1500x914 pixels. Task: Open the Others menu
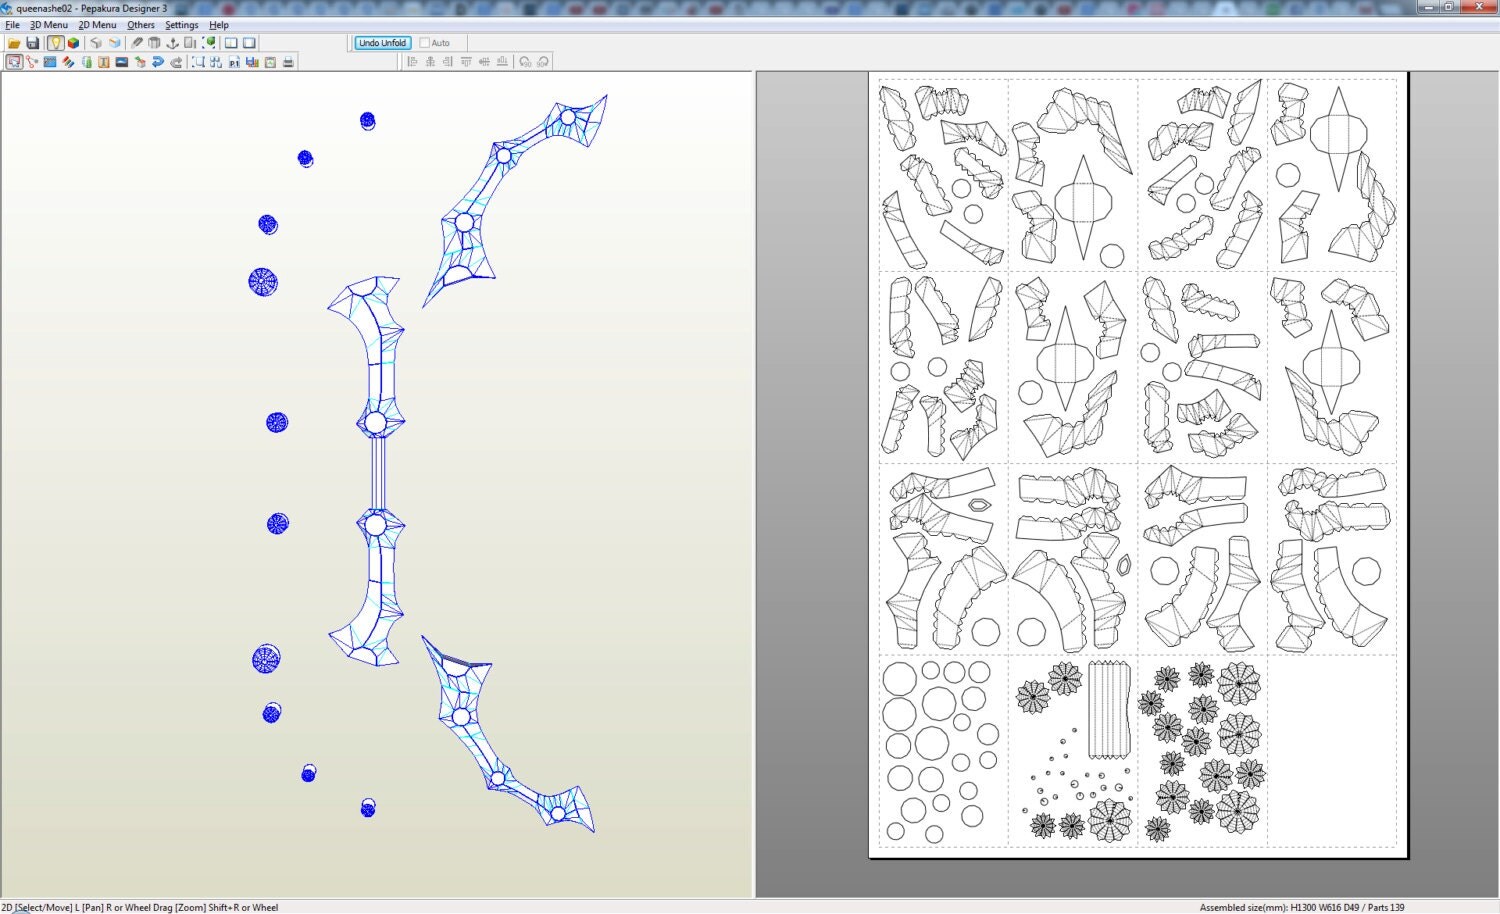pos(141,25)
